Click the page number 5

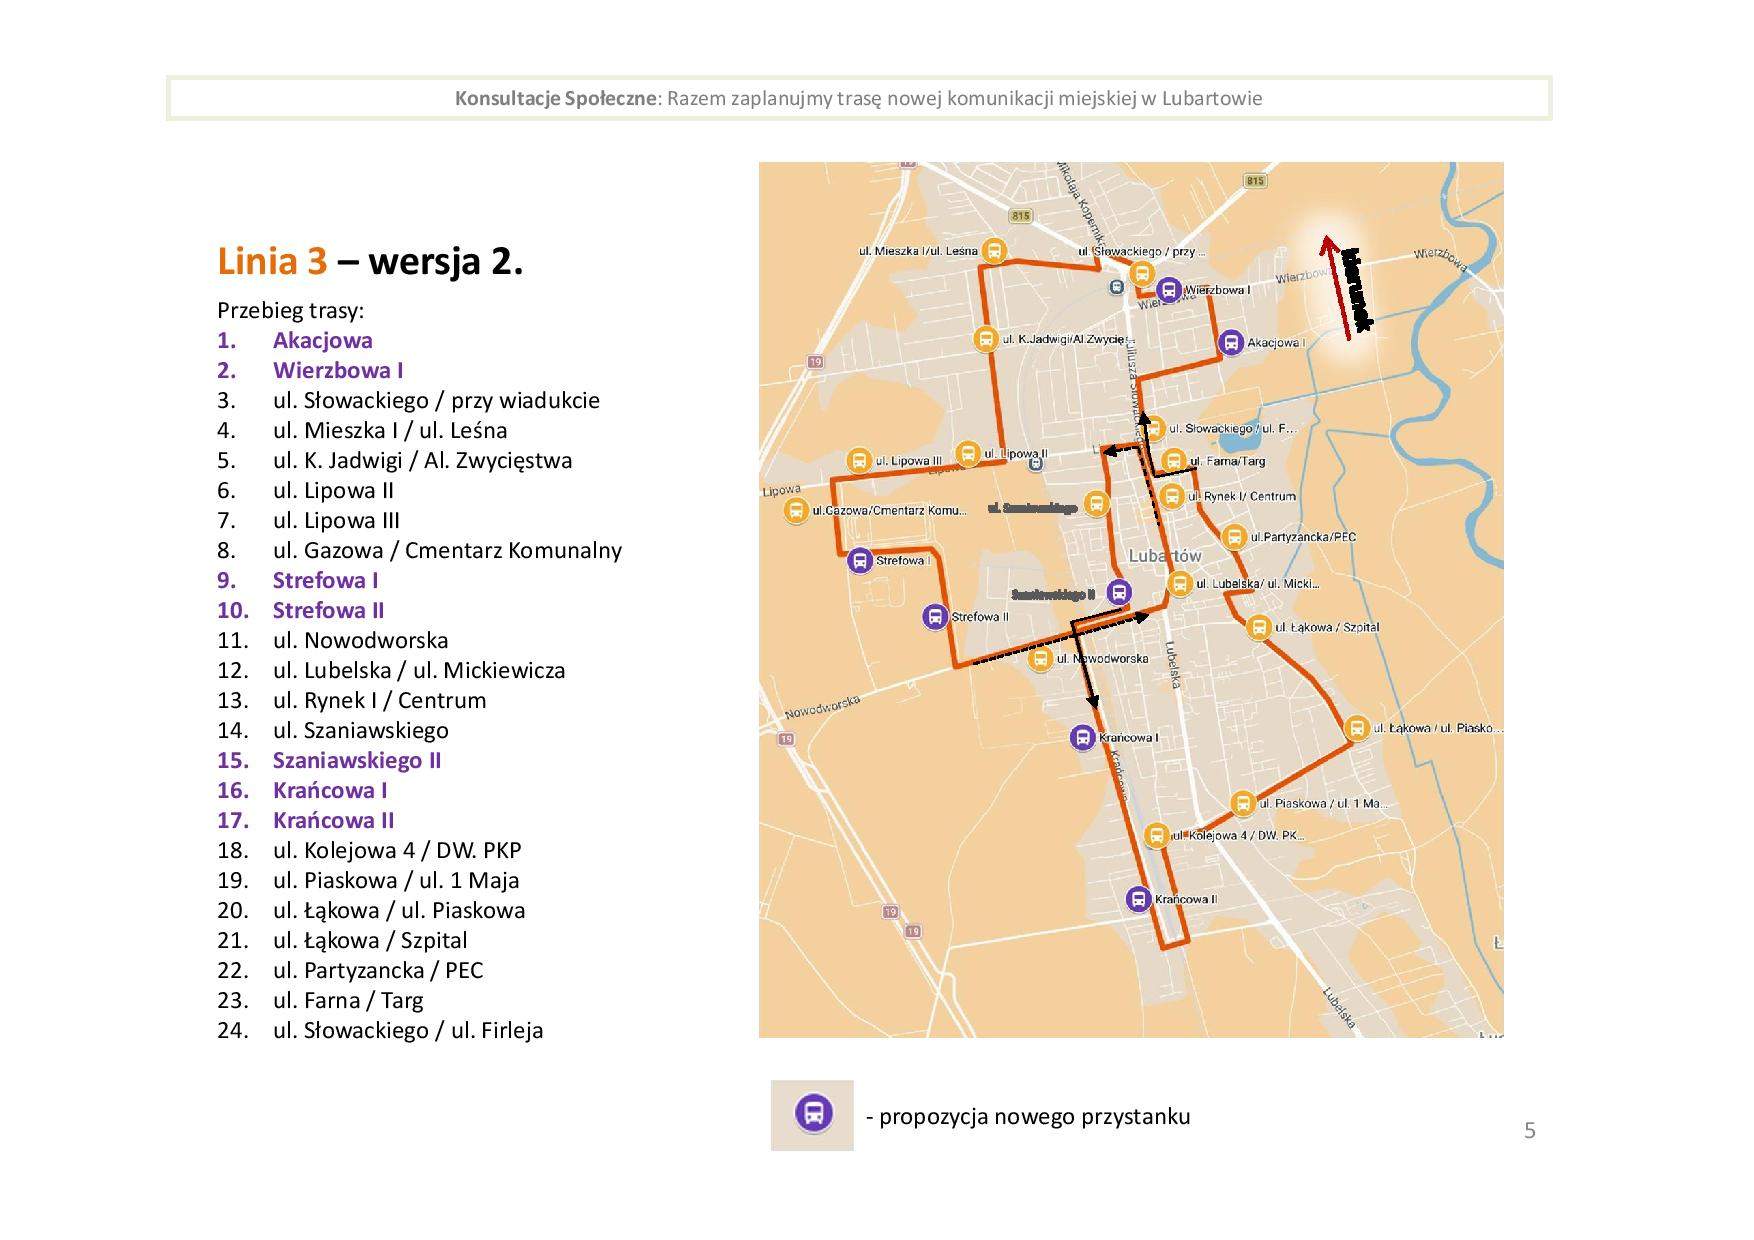1529,1131
